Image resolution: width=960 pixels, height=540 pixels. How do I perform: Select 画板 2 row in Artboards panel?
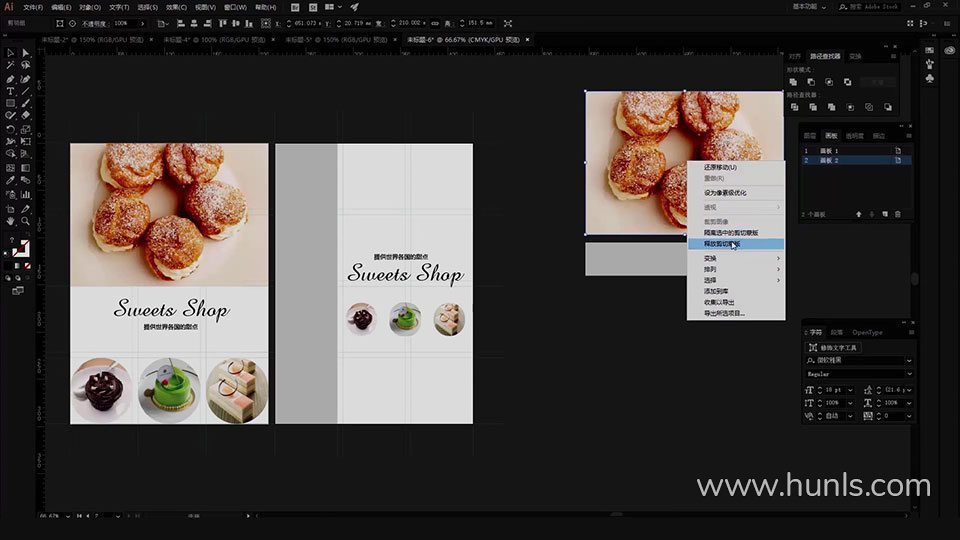(x=857, y=160)
